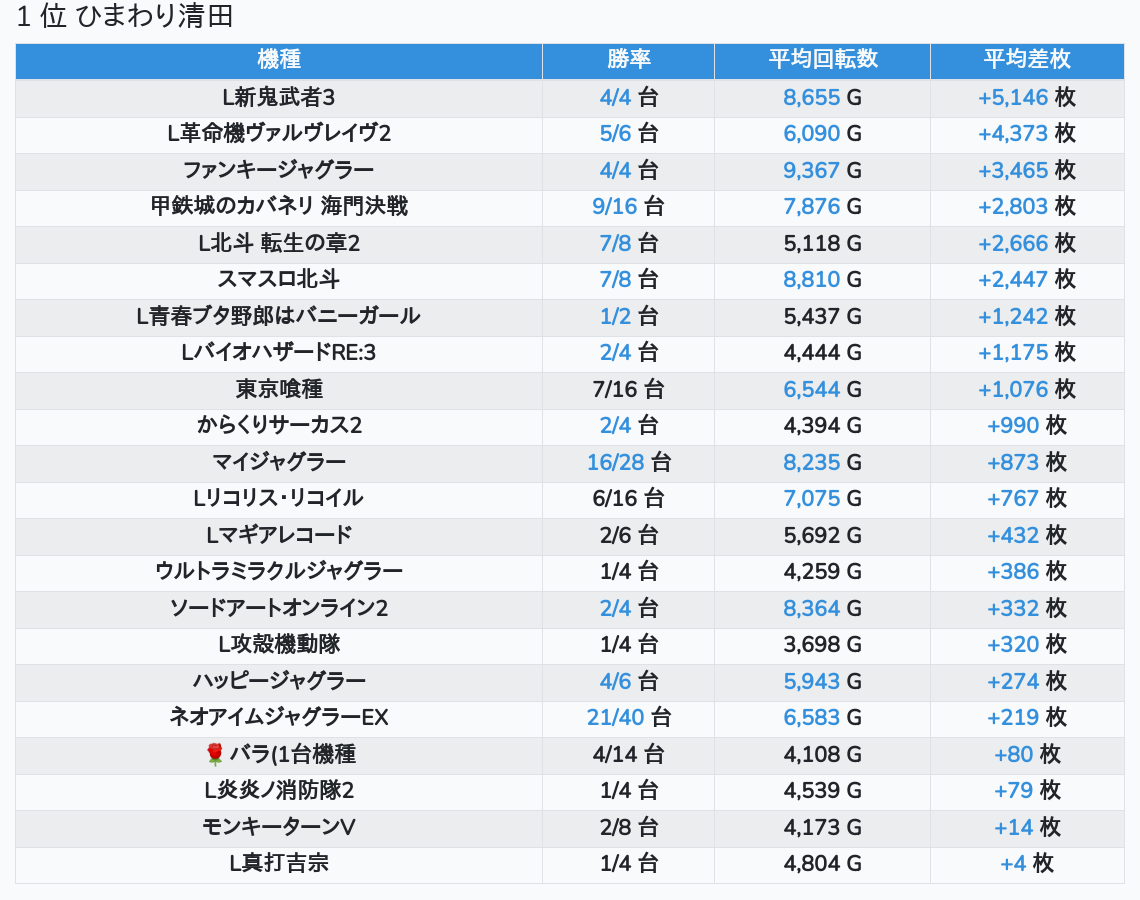Click the L青春ブタ野郎はバニーガール row name
1140x900 pixels.
[x=278, y=316]
